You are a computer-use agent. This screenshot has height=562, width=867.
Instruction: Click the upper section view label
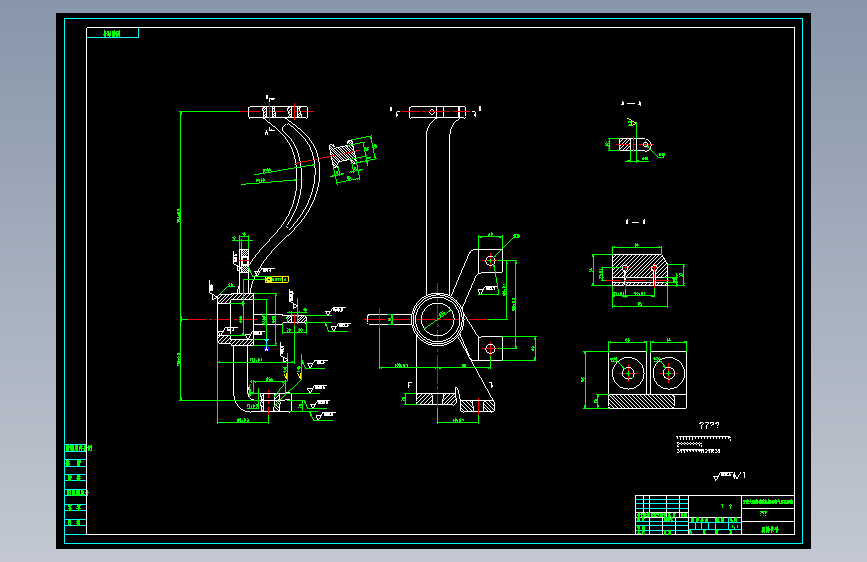coord(631,103)
